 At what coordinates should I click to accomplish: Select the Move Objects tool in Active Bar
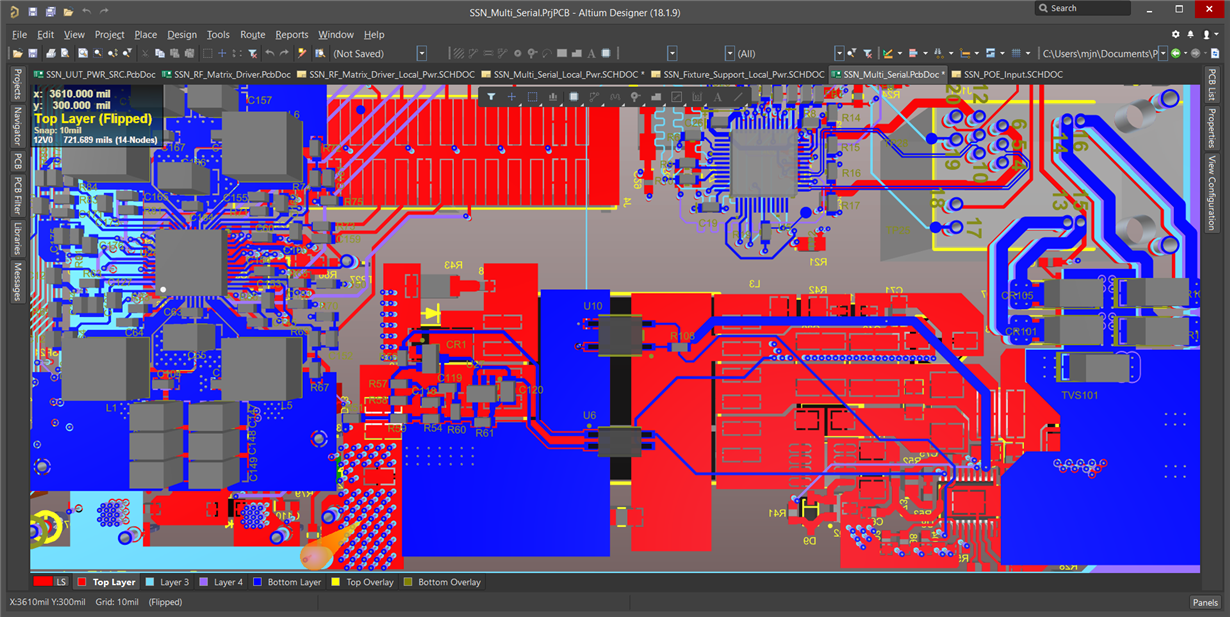pos(512,97)
